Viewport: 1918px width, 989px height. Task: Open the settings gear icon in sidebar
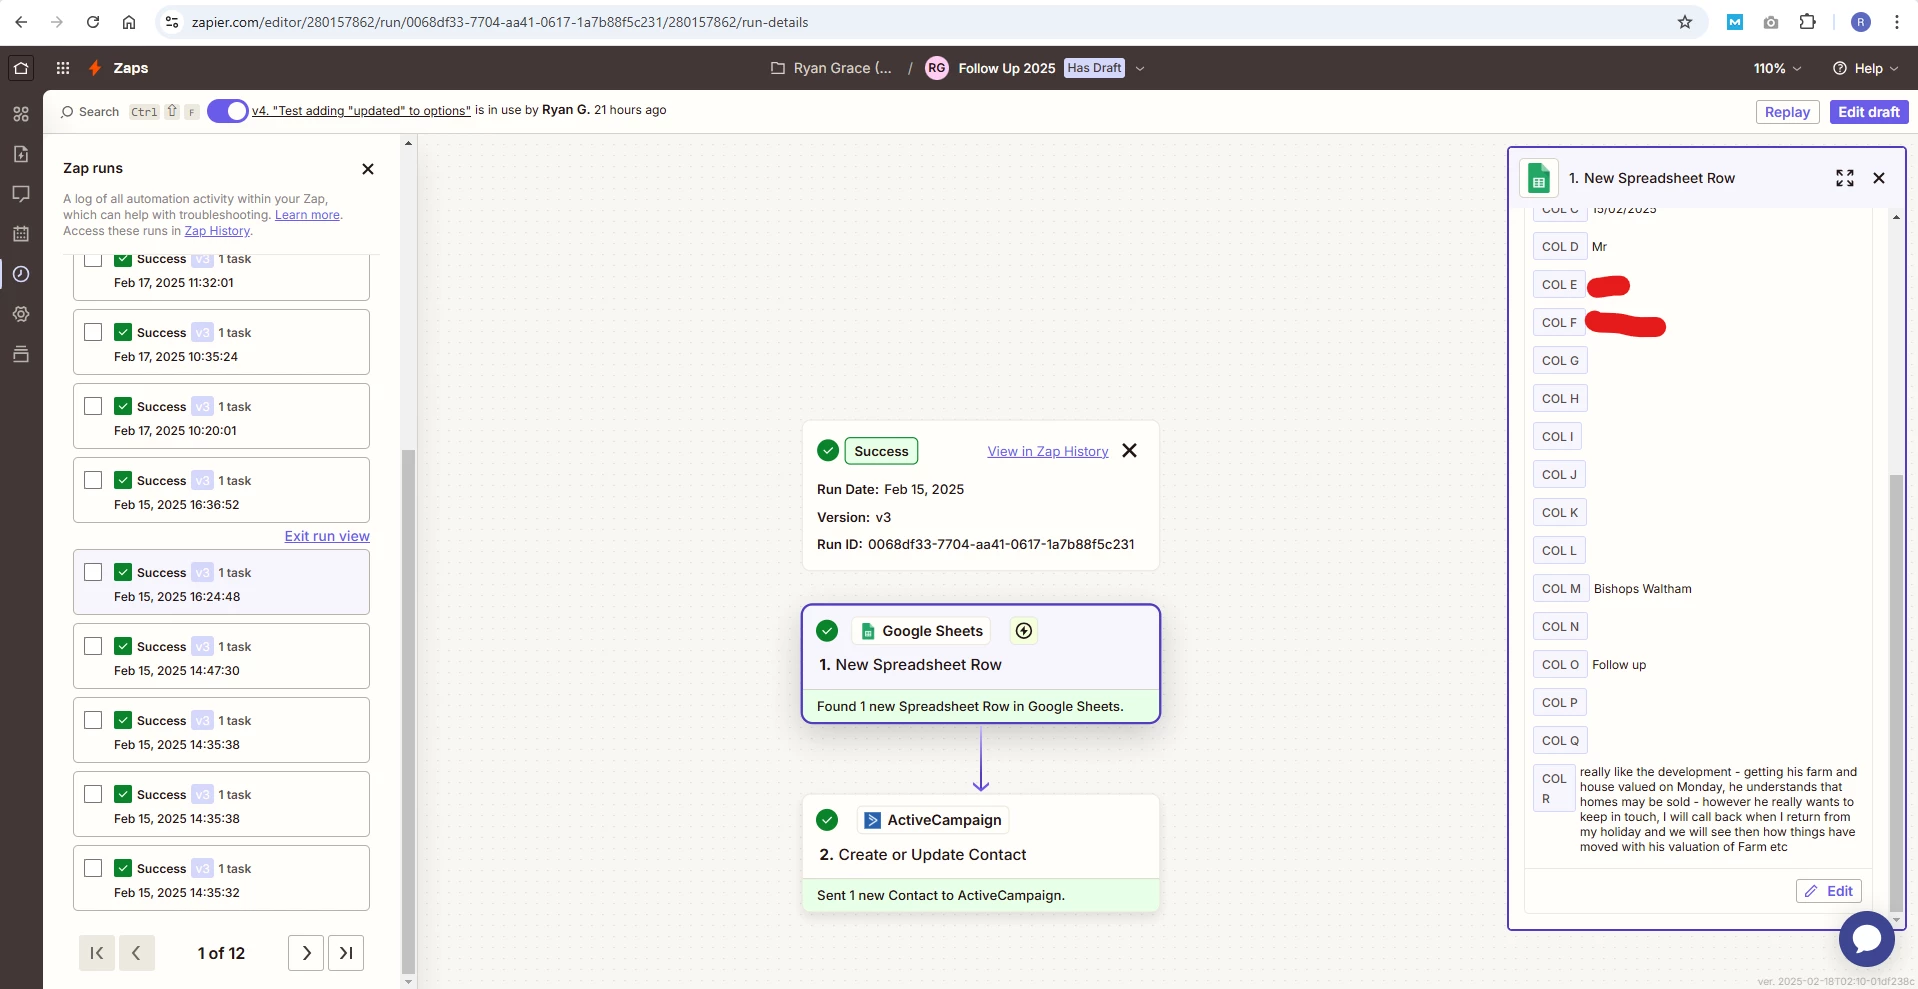(x=21, y=314)
